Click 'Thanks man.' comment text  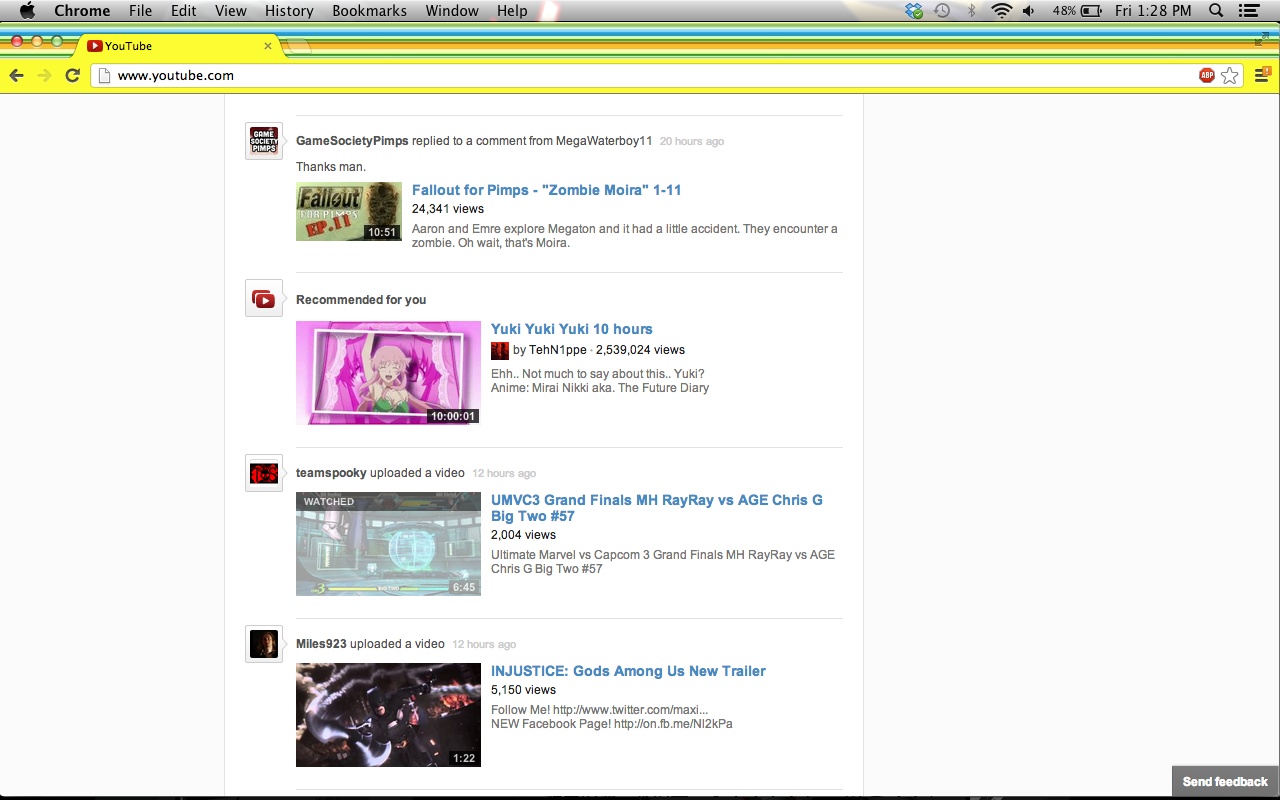331,167
